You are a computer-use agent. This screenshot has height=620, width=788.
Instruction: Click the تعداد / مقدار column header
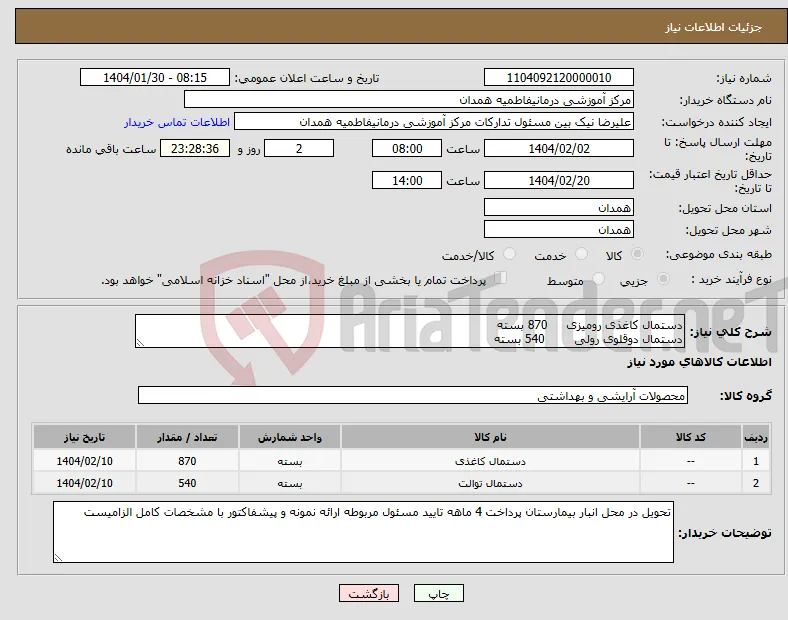click(187, 437)
